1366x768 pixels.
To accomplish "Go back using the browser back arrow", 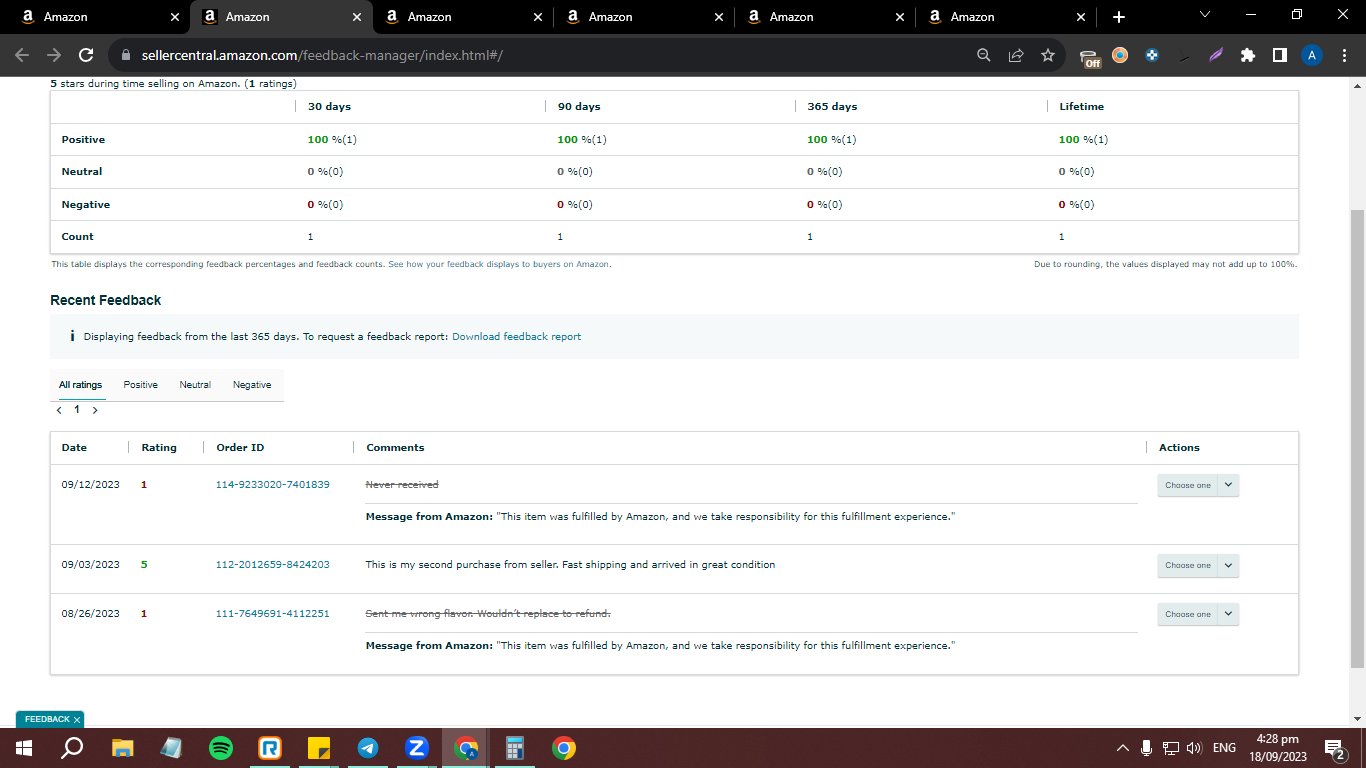I will (x=22, y=55).
